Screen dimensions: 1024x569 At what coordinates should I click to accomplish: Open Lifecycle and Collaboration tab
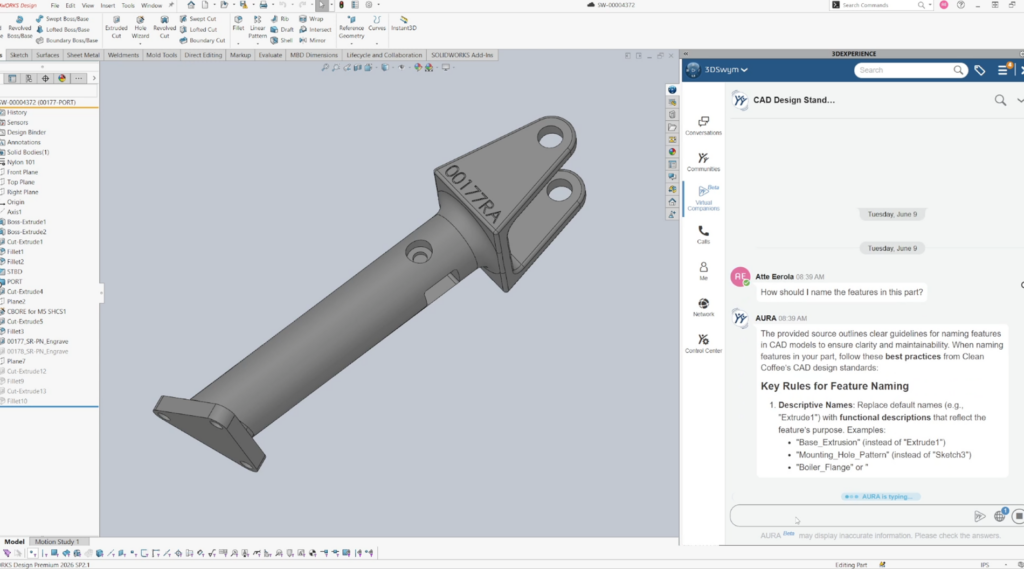[384, 55]
